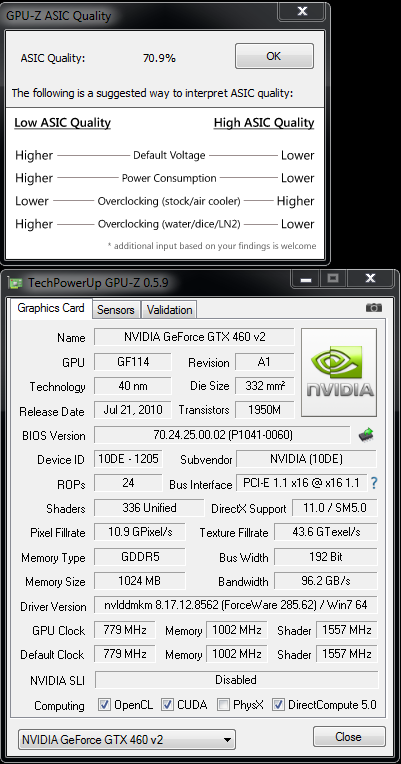Click the Driver Version field
The height and width of the screenshot is (764, 401).
coord(236,606)
